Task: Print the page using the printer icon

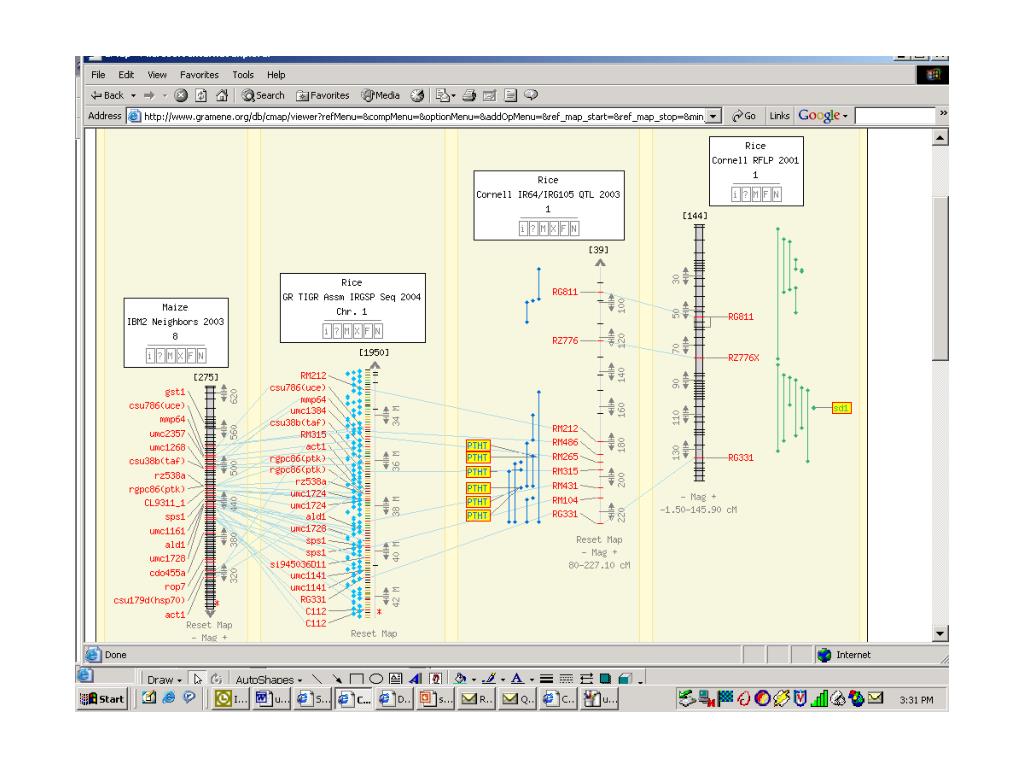Action: click(x=469, y=95)
